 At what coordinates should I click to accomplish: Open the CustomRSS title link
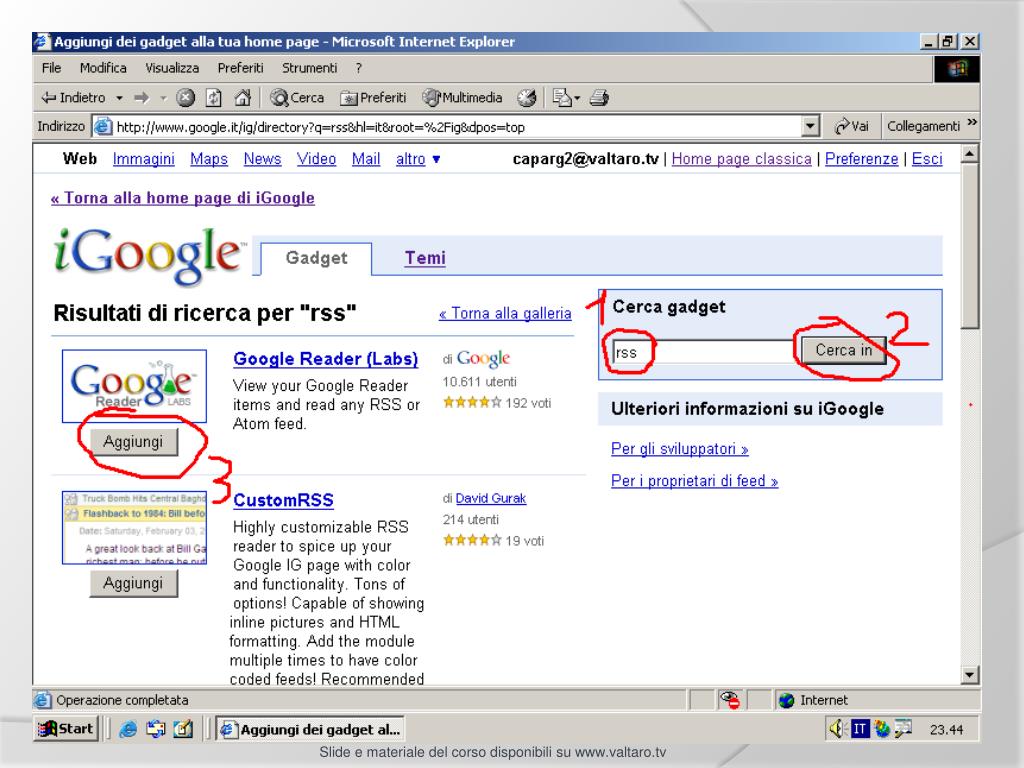283,500
